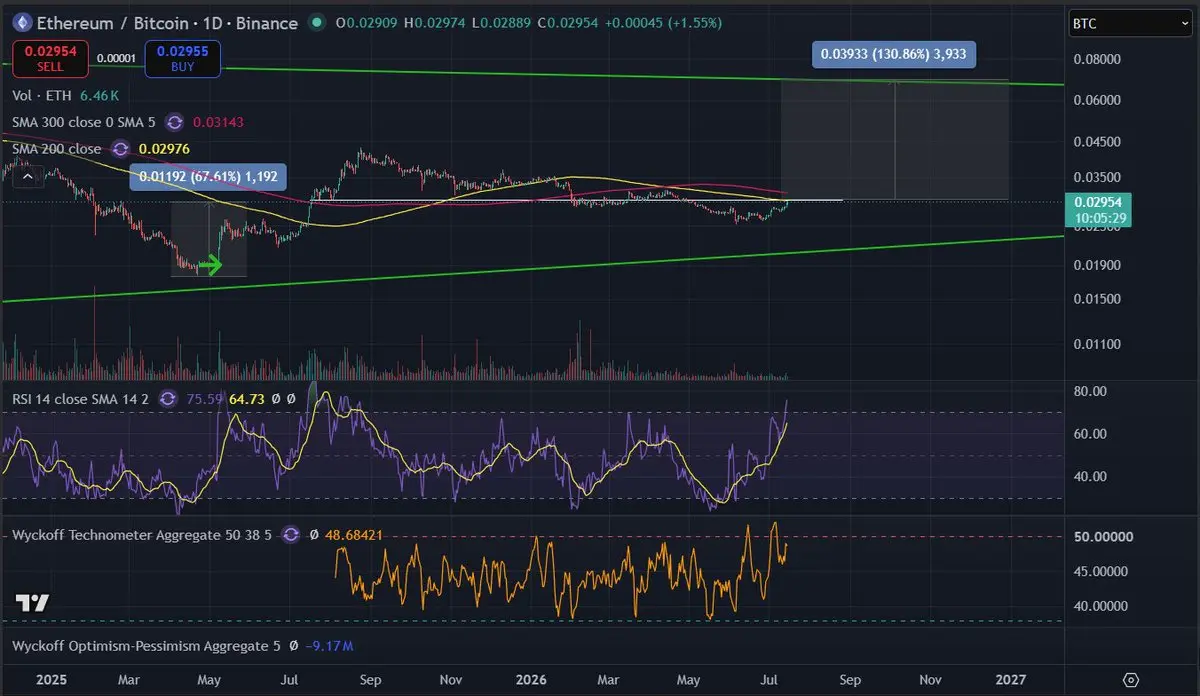Click the 0.06000 price scale label

[1098, 100]
